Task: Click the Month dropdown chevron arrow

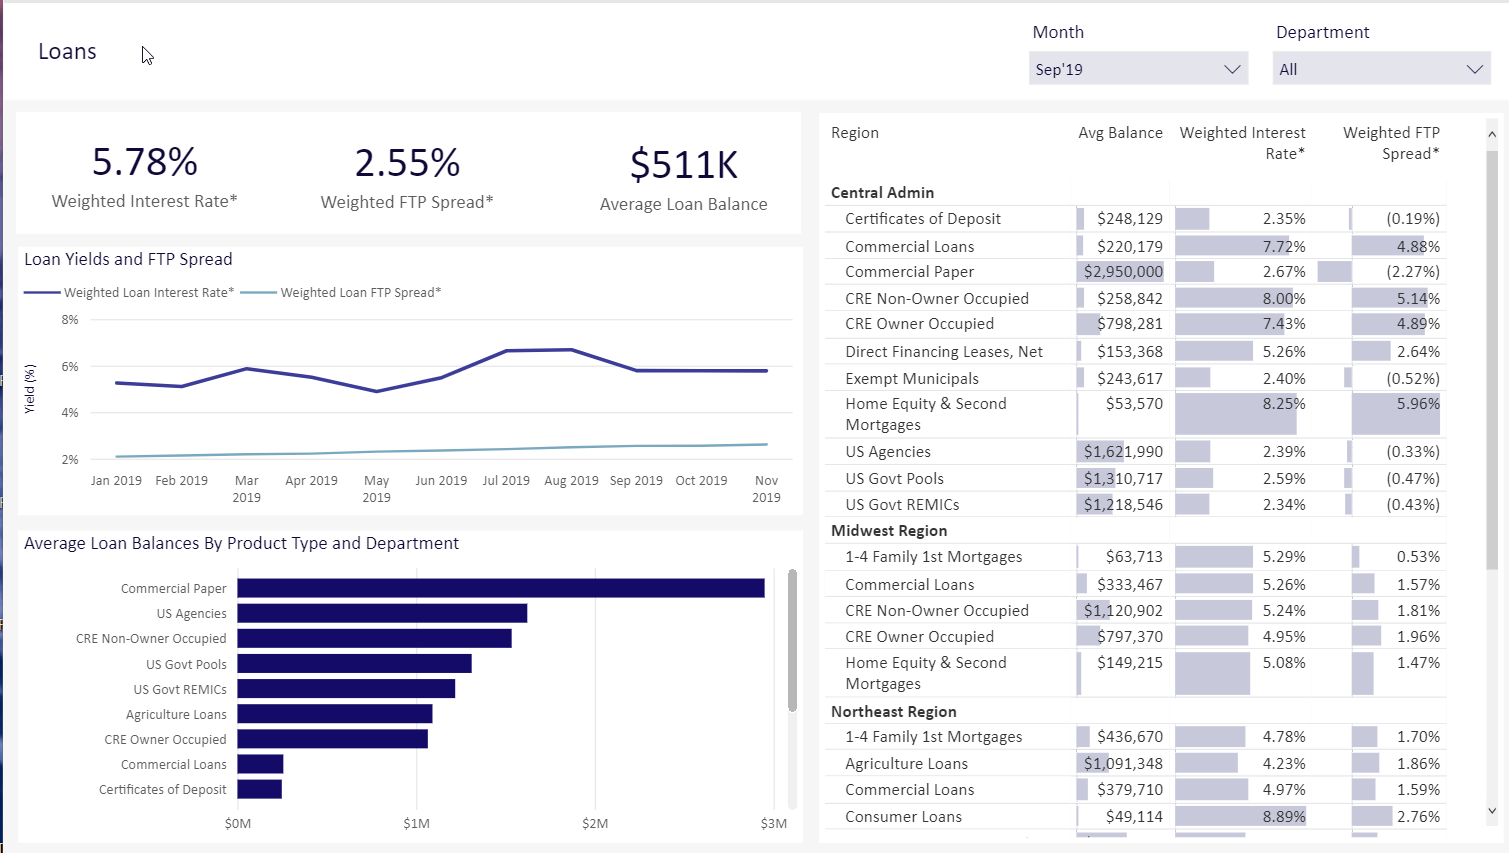Action: pos(1232,69)
